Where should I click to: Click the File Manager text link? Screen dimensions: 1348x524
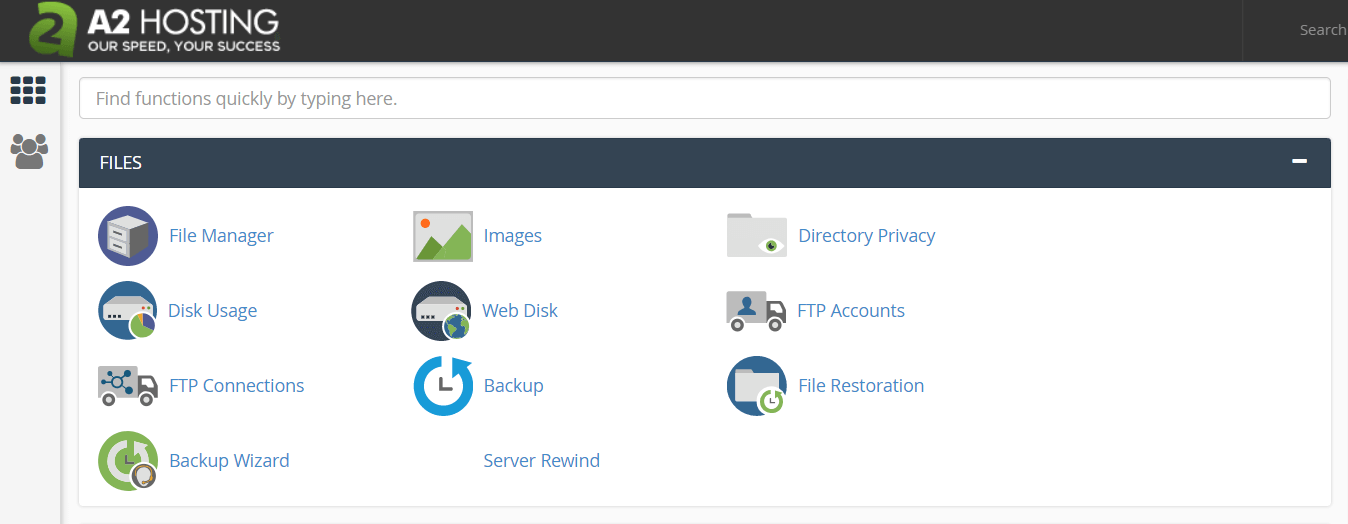(x=221, y=236)
